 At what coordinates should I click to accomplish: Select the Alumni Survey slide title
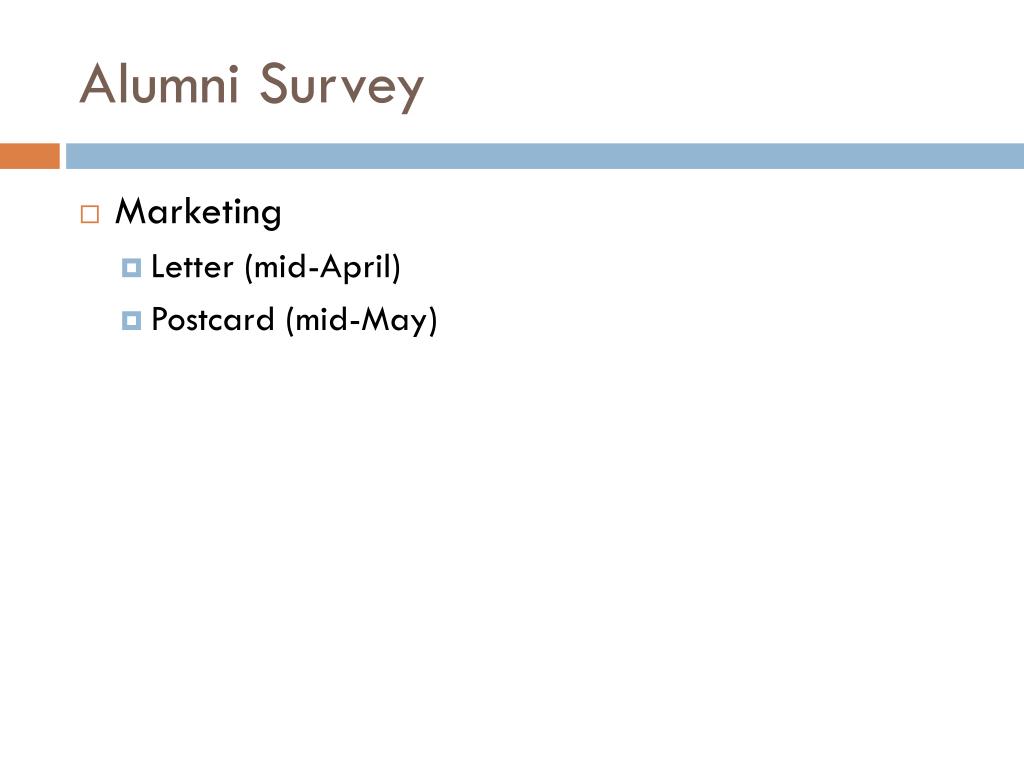click(252, 86)
